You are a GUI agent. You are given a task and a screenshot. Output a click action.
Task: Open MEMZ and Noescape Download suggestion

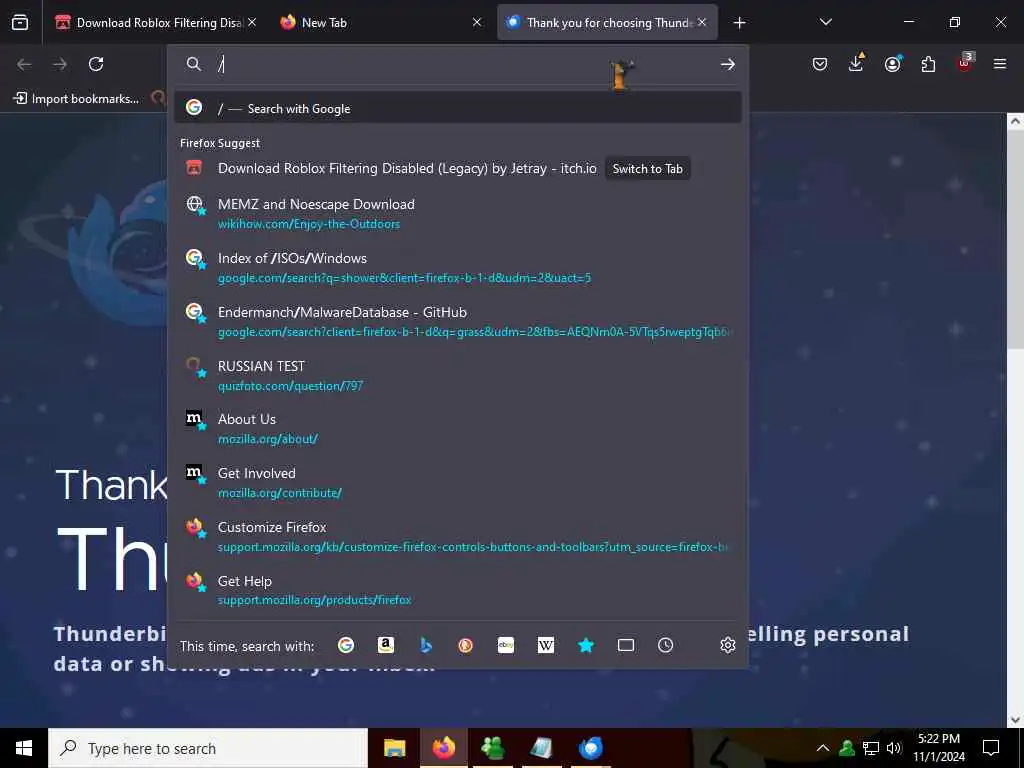point(458,214)
